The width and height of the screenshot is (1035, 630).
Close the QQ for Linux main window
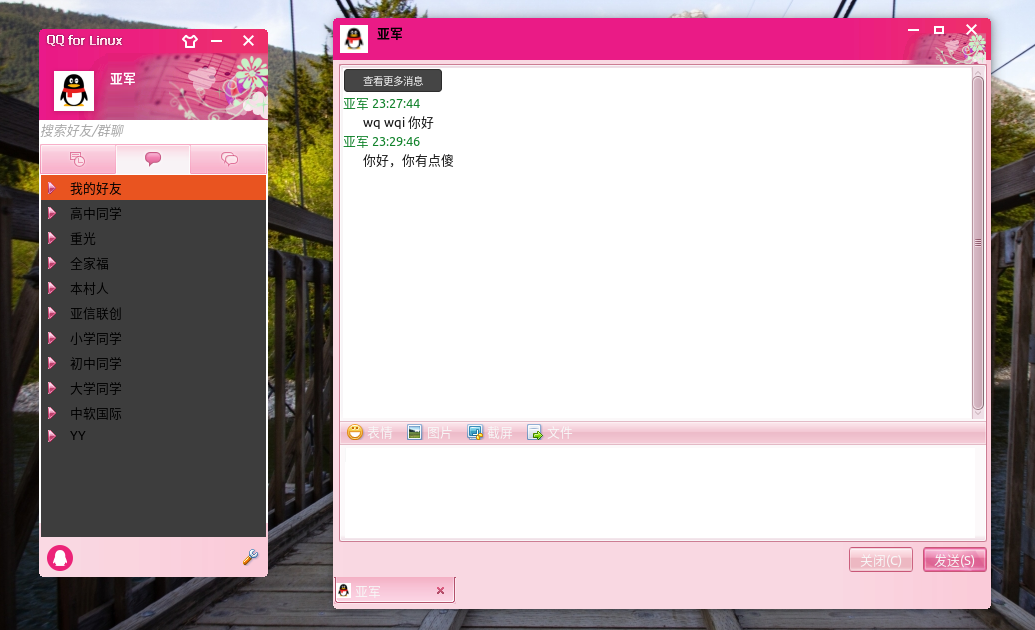[x=248, y=41]
